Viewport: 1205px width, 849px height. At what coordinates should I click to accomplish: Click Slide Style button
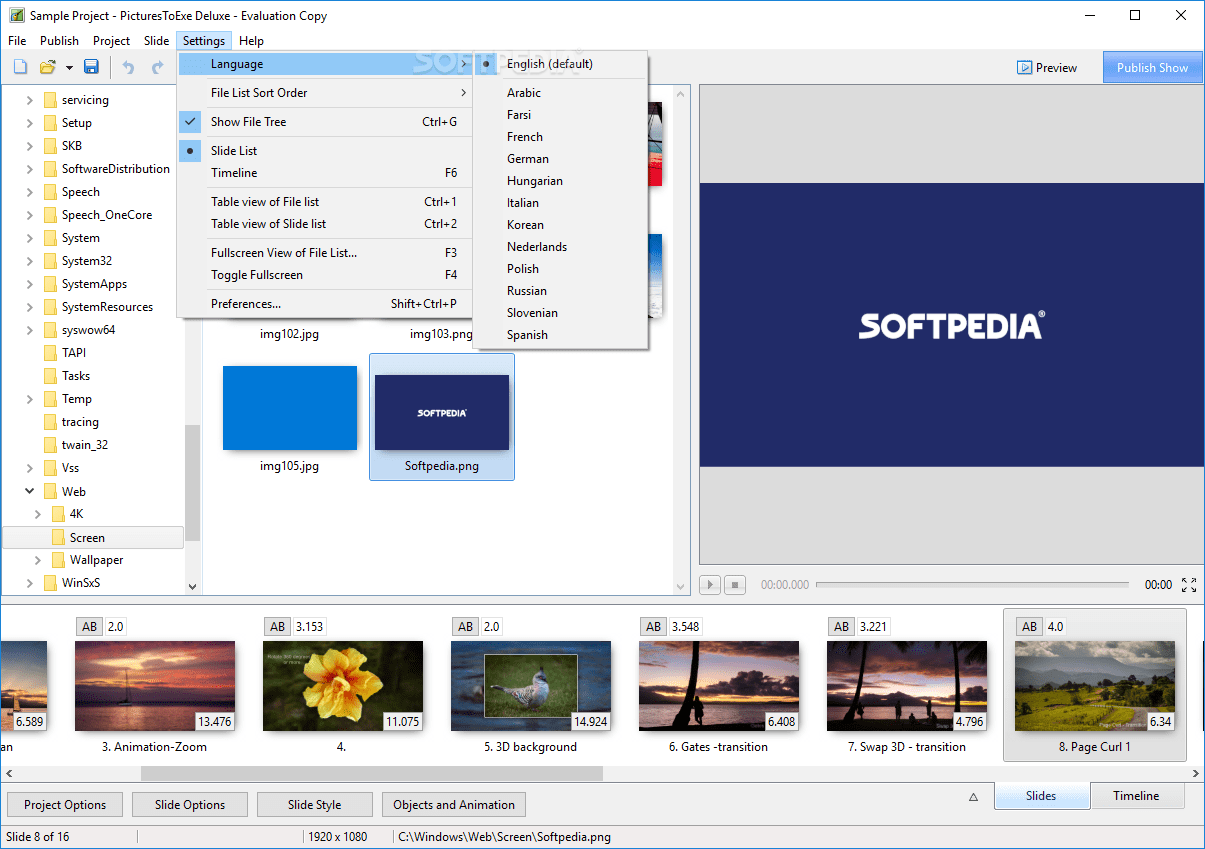point(315,805)
